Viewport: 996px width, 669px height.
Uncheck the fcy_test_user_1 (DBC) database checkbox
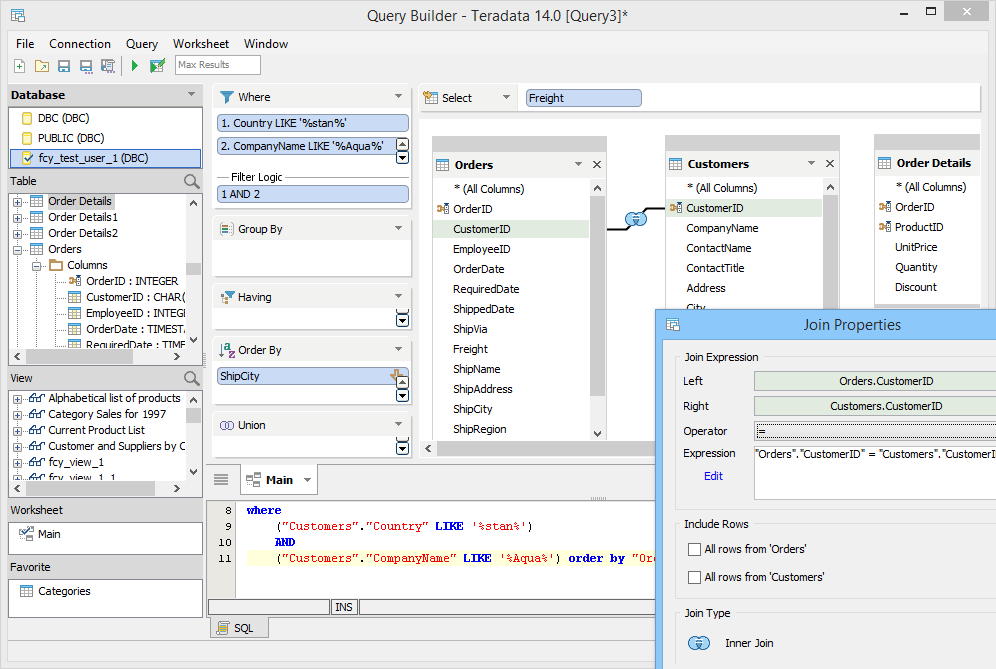click(27, 158)
